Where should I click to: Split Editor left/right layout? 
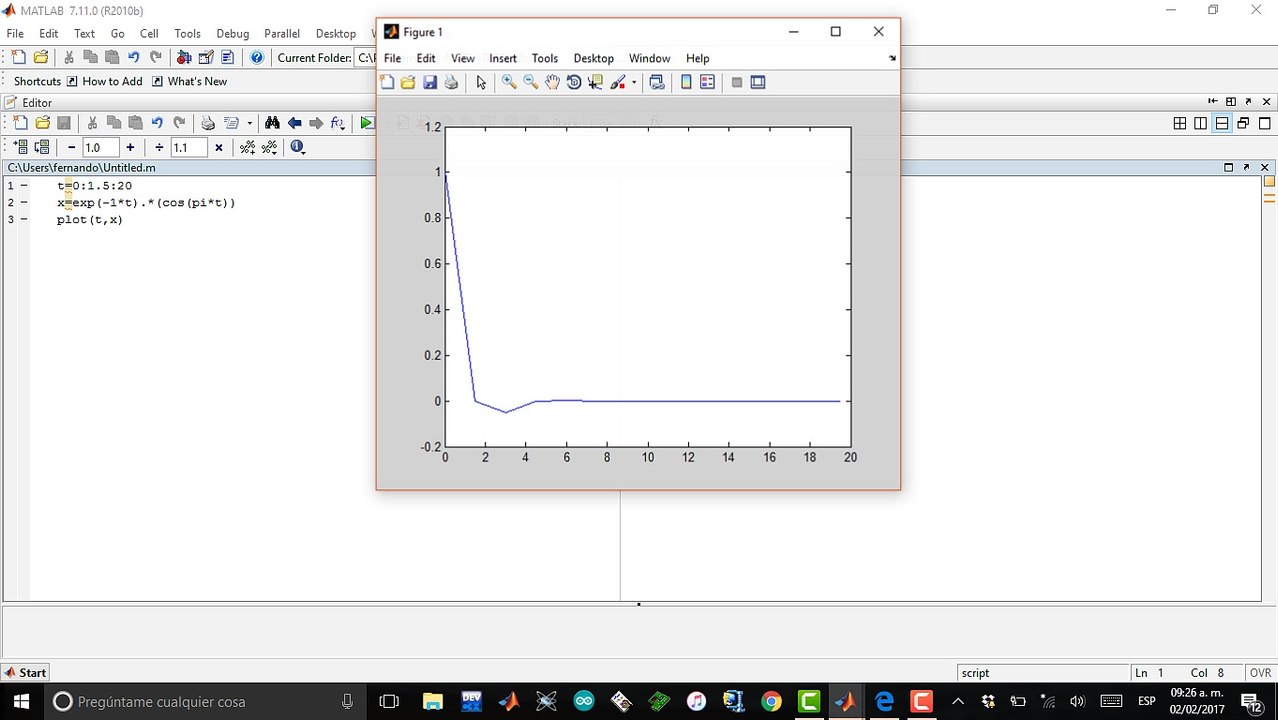(1201, 123)
